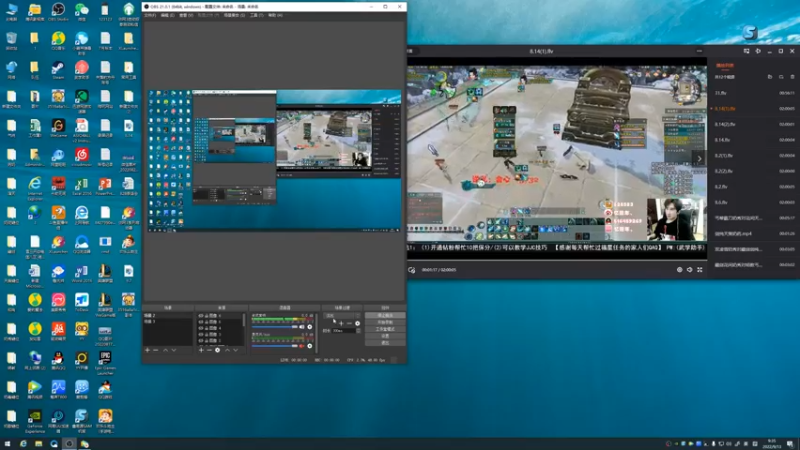The height and width of the screenshot is (450, 800).
Task: Open Excel 2016 desktop shortcut
Action: click(82, 187)
